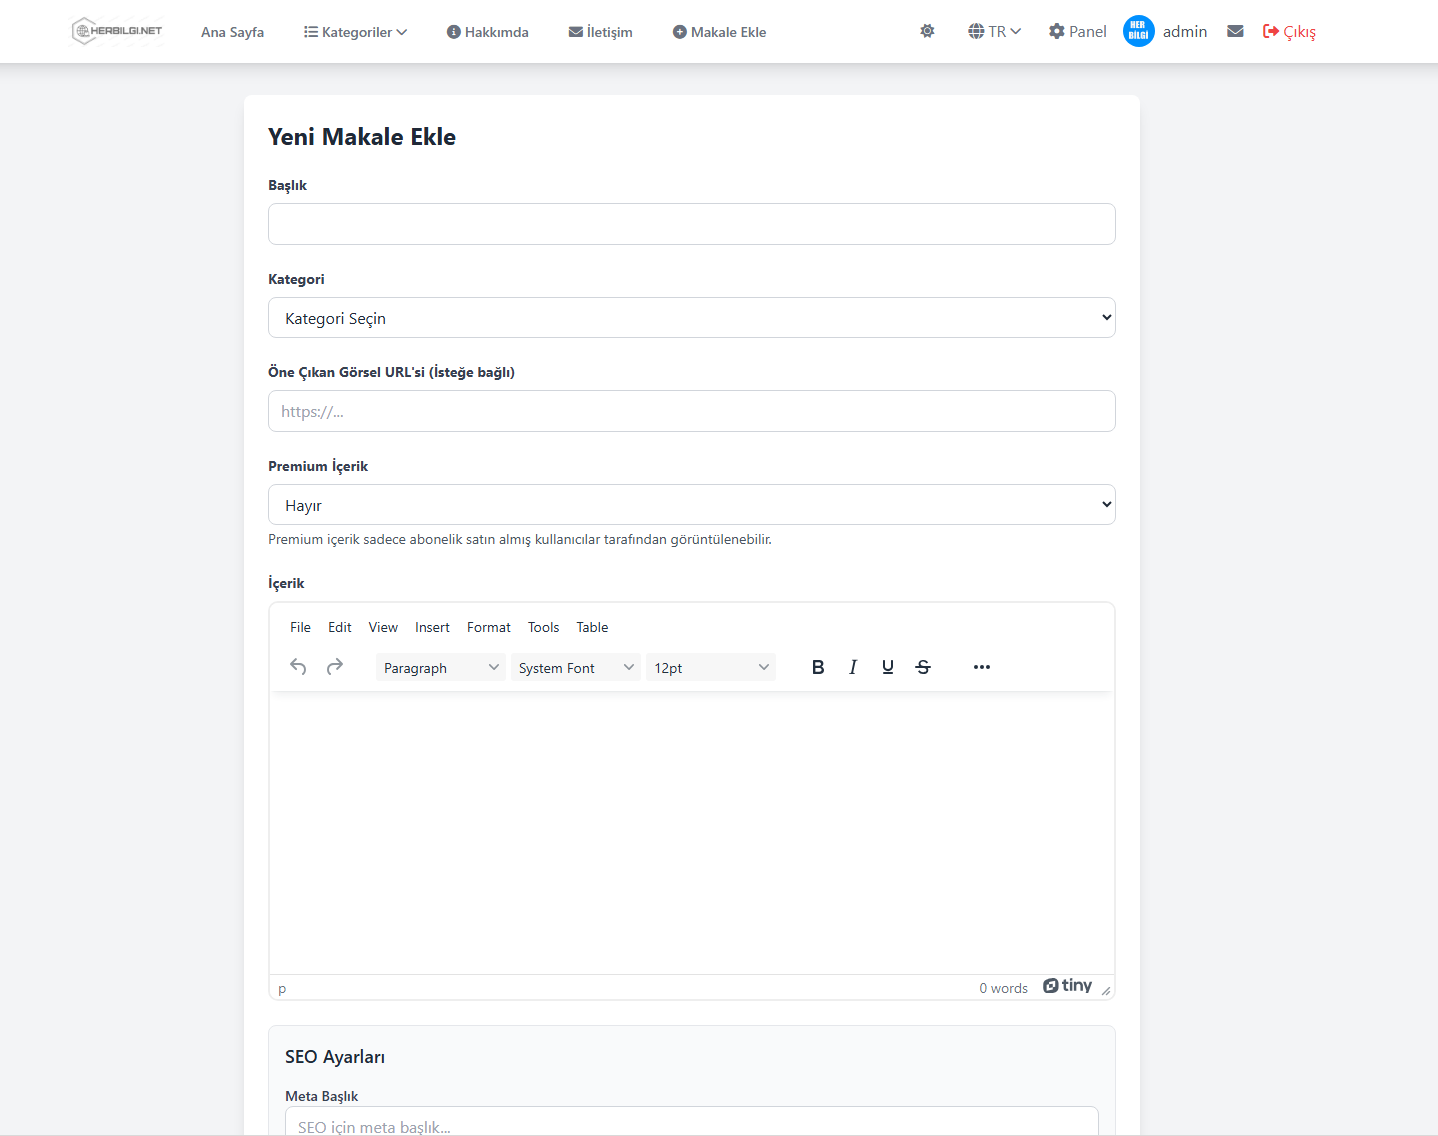Change the System Font selector

575,668
